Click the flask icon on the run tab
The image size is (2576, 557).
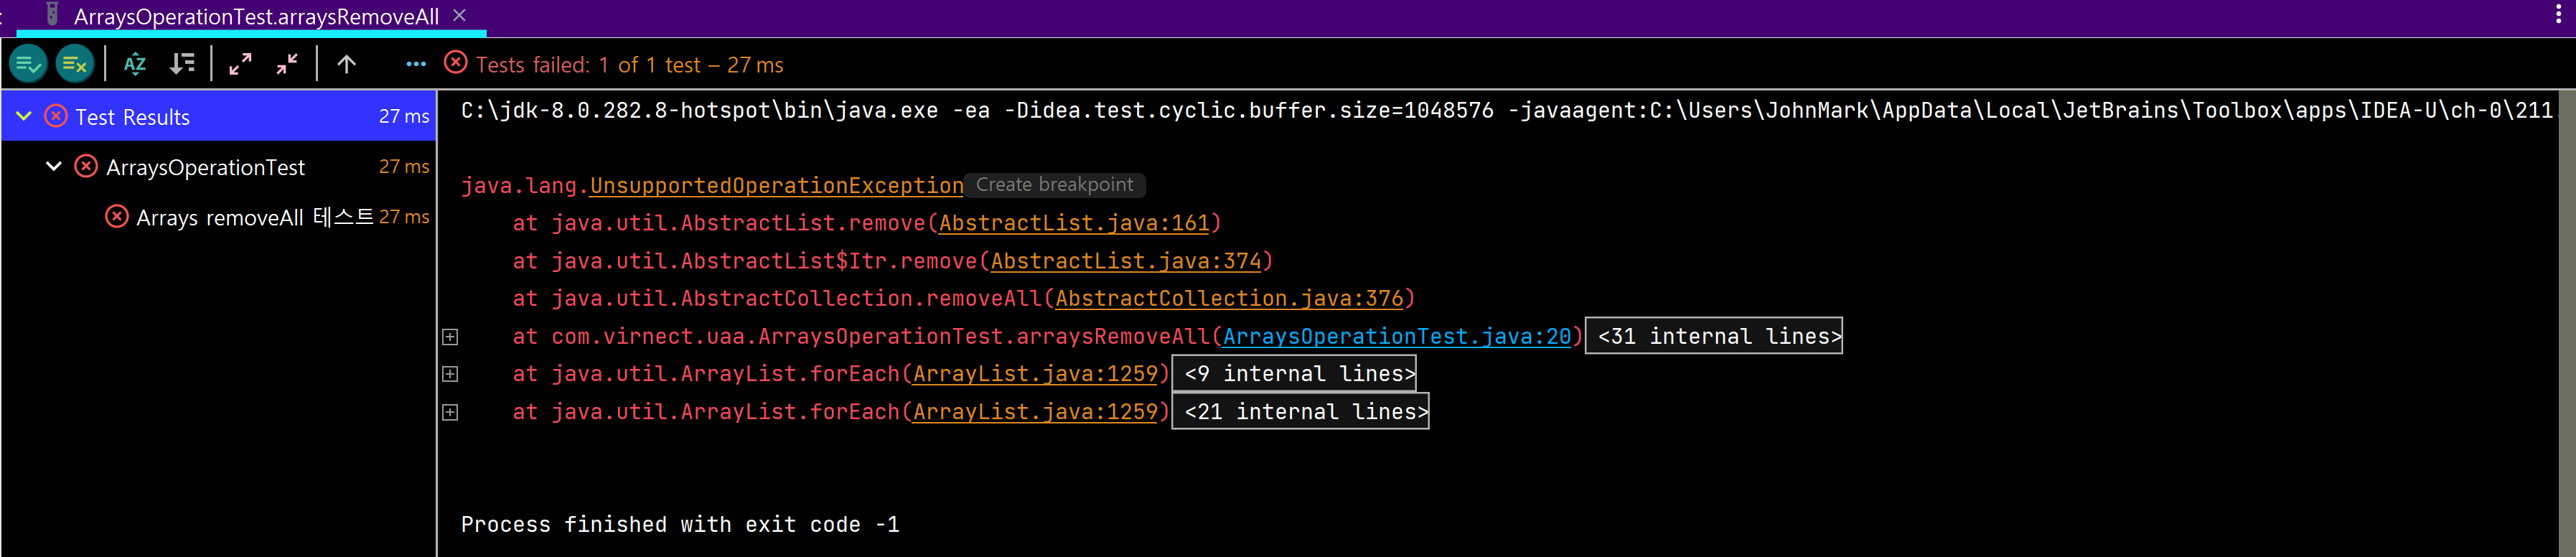coord(52,15)
